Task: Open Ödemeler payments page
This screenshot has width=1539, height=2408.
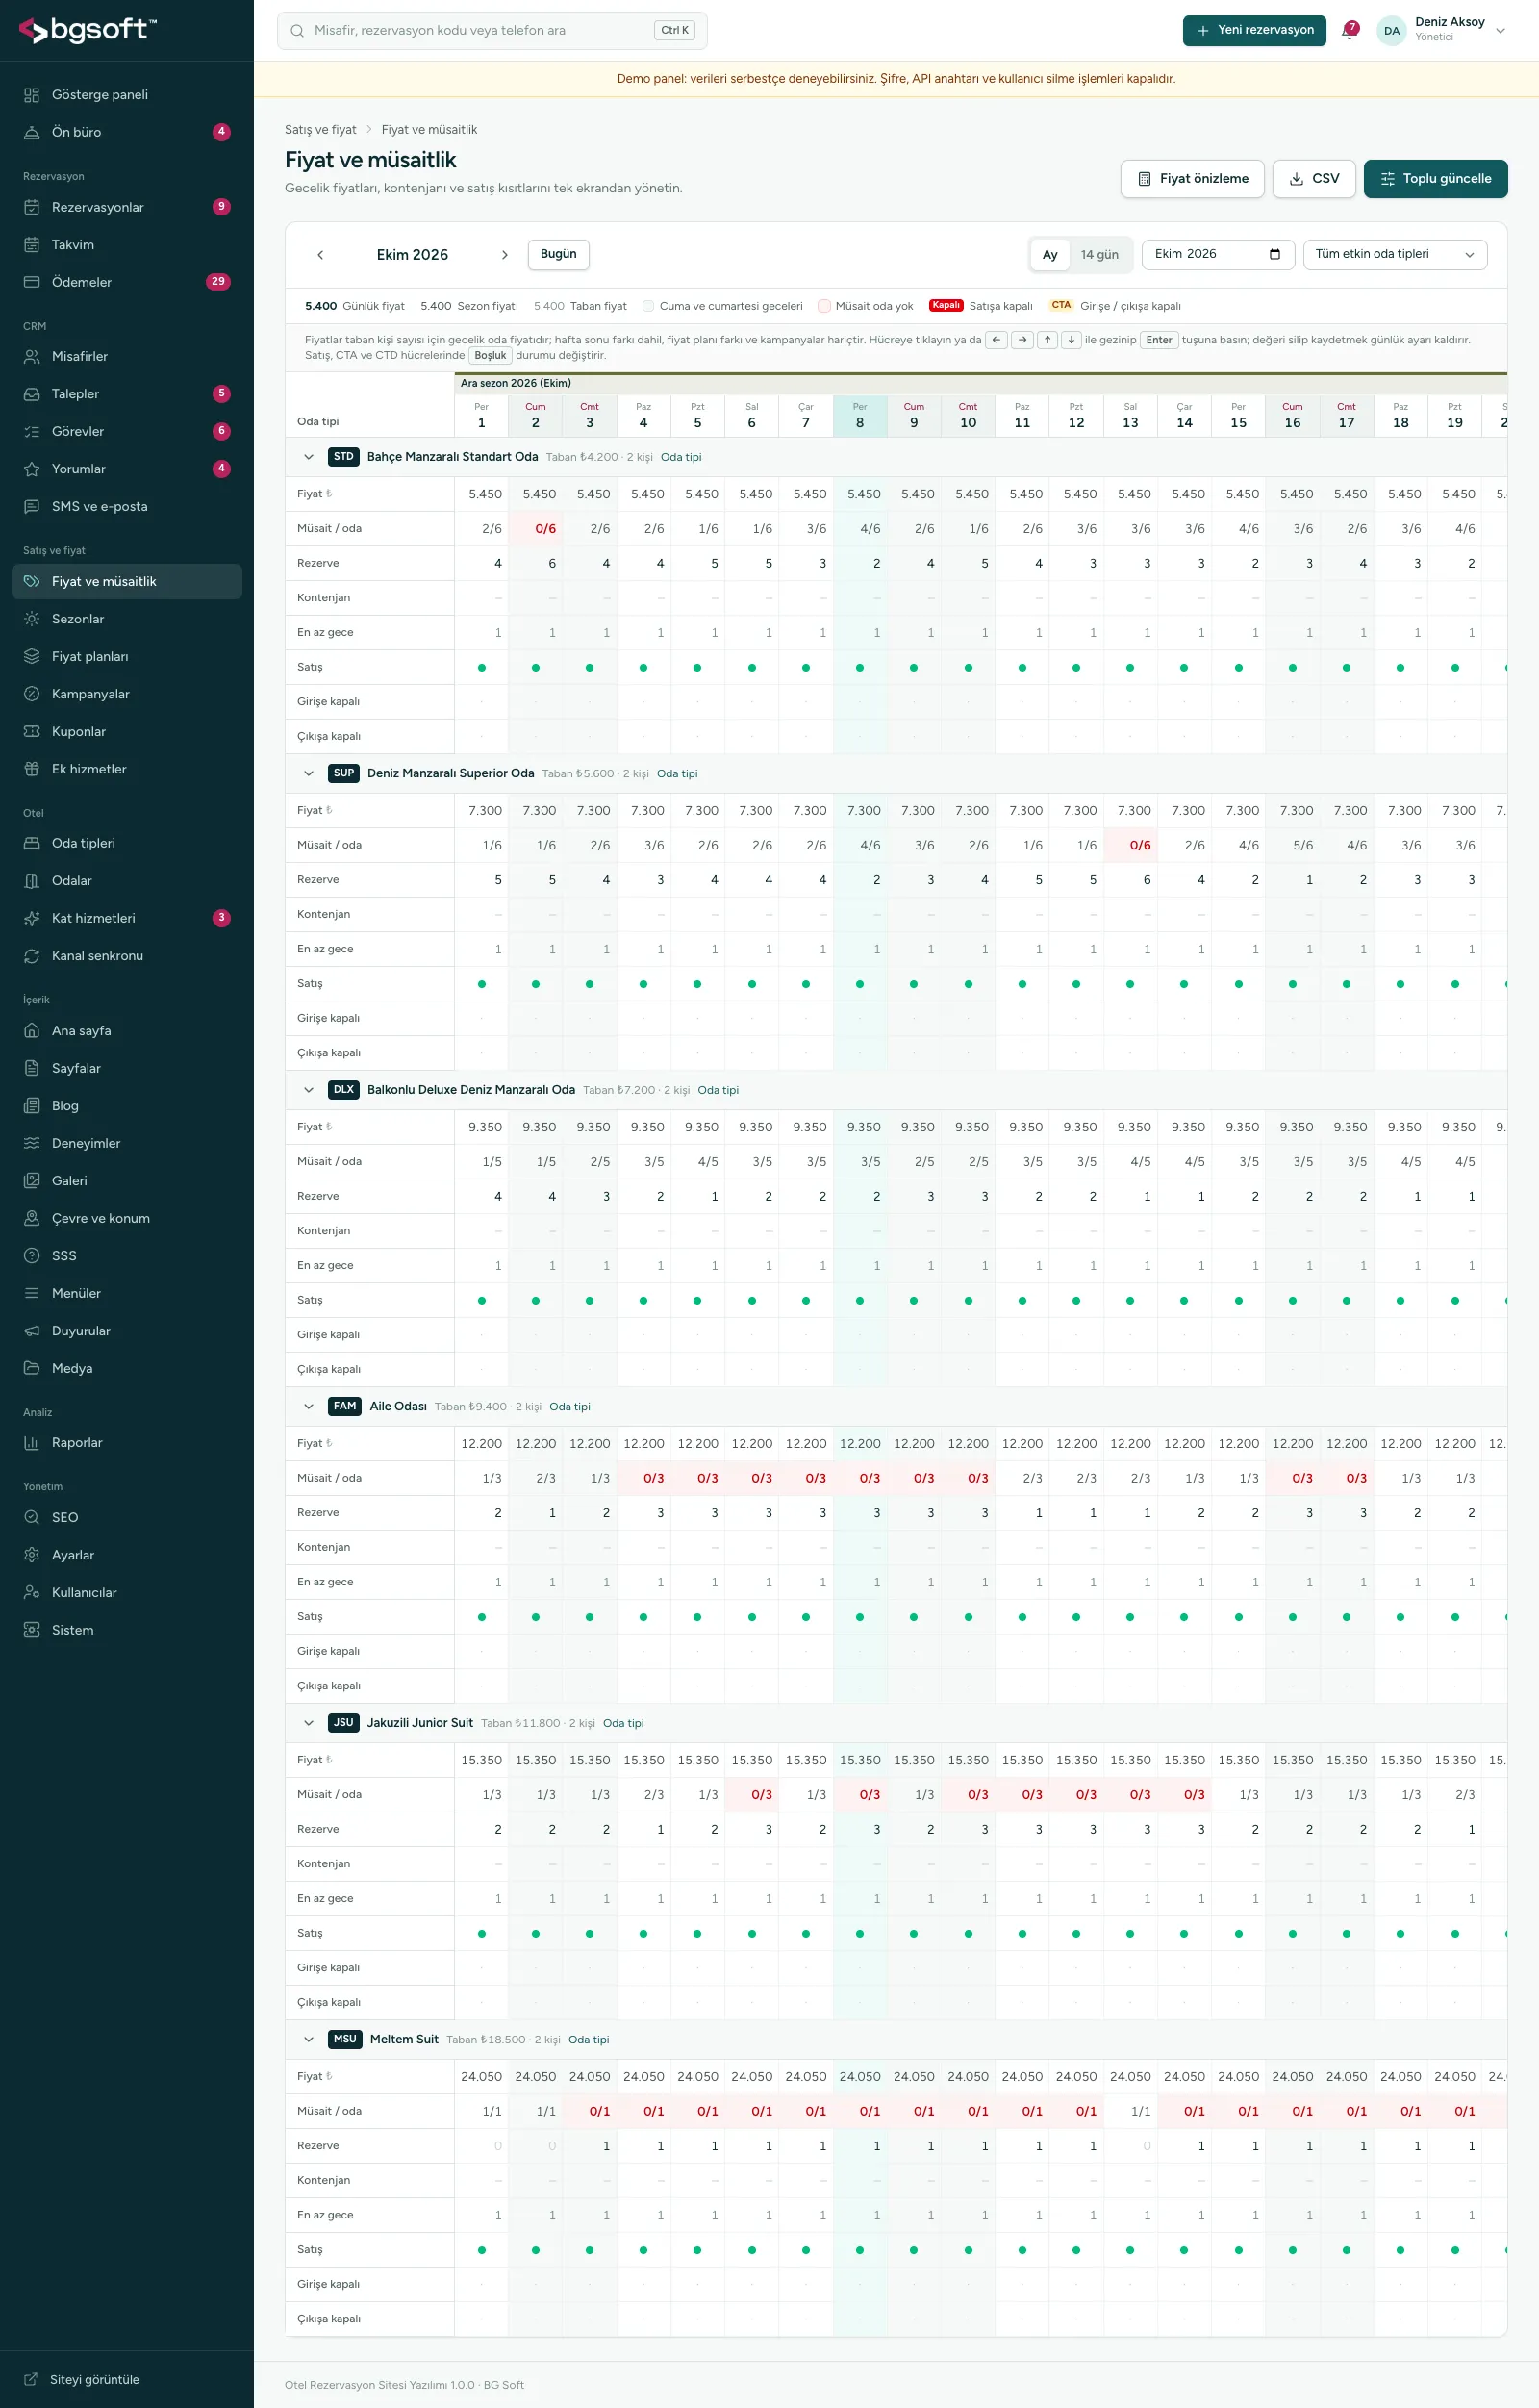Action: click(x=127, y=282)
